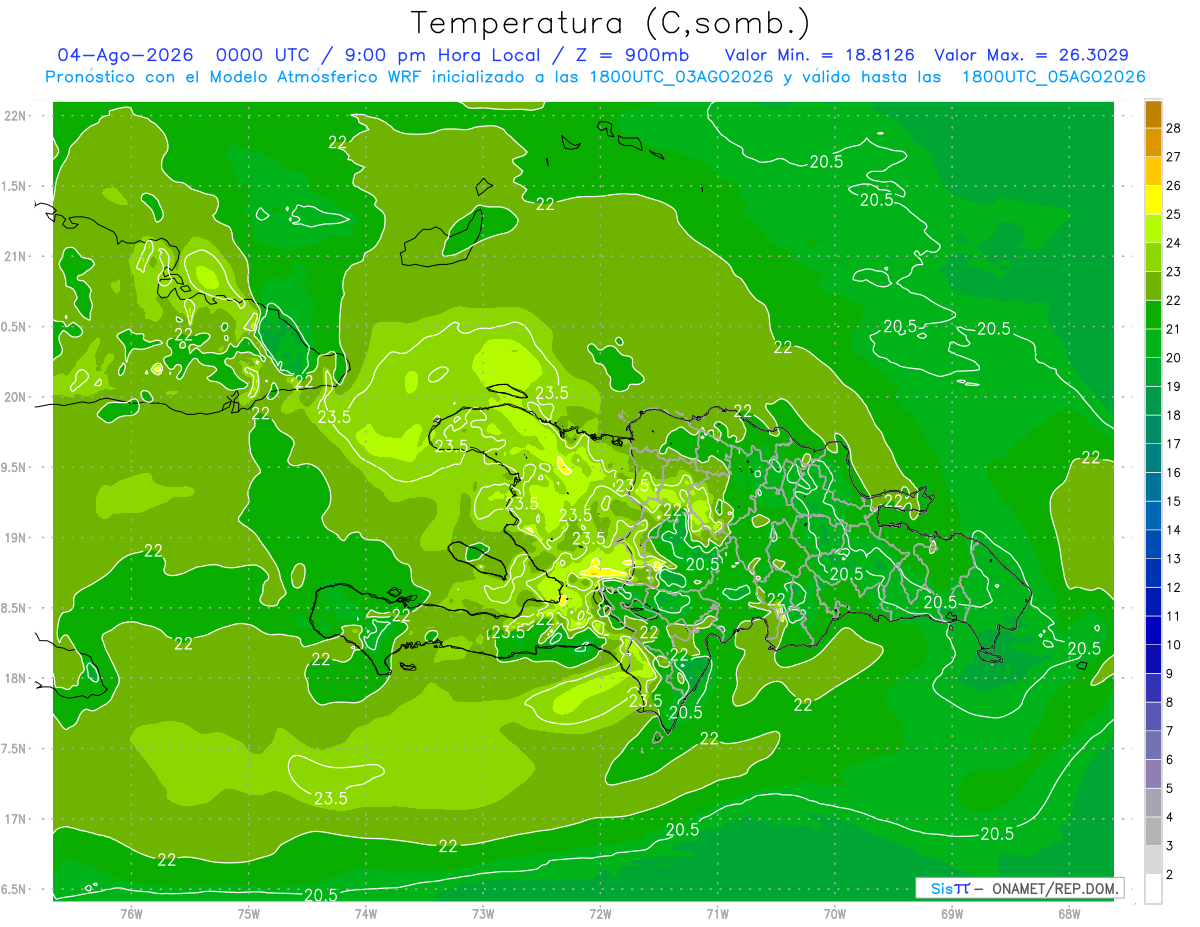Image resolution: width=1200 pixels, height=927 pixels.
Task: Click the color scale label 24
Action: [1174, 243]
